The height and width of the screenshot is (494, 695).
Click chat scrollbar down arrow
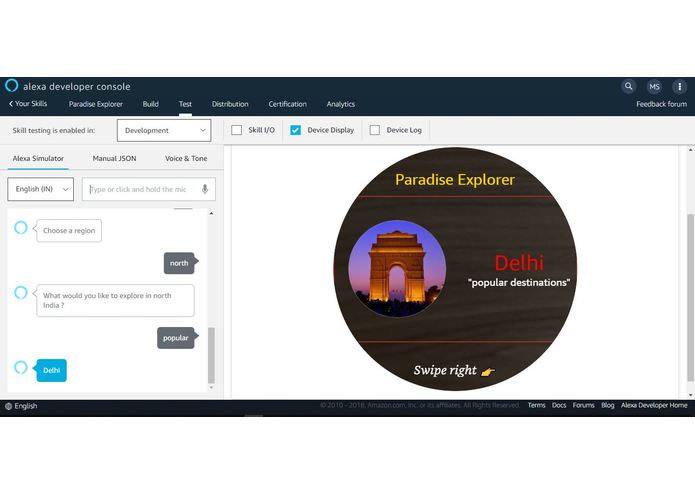(211, 388)
